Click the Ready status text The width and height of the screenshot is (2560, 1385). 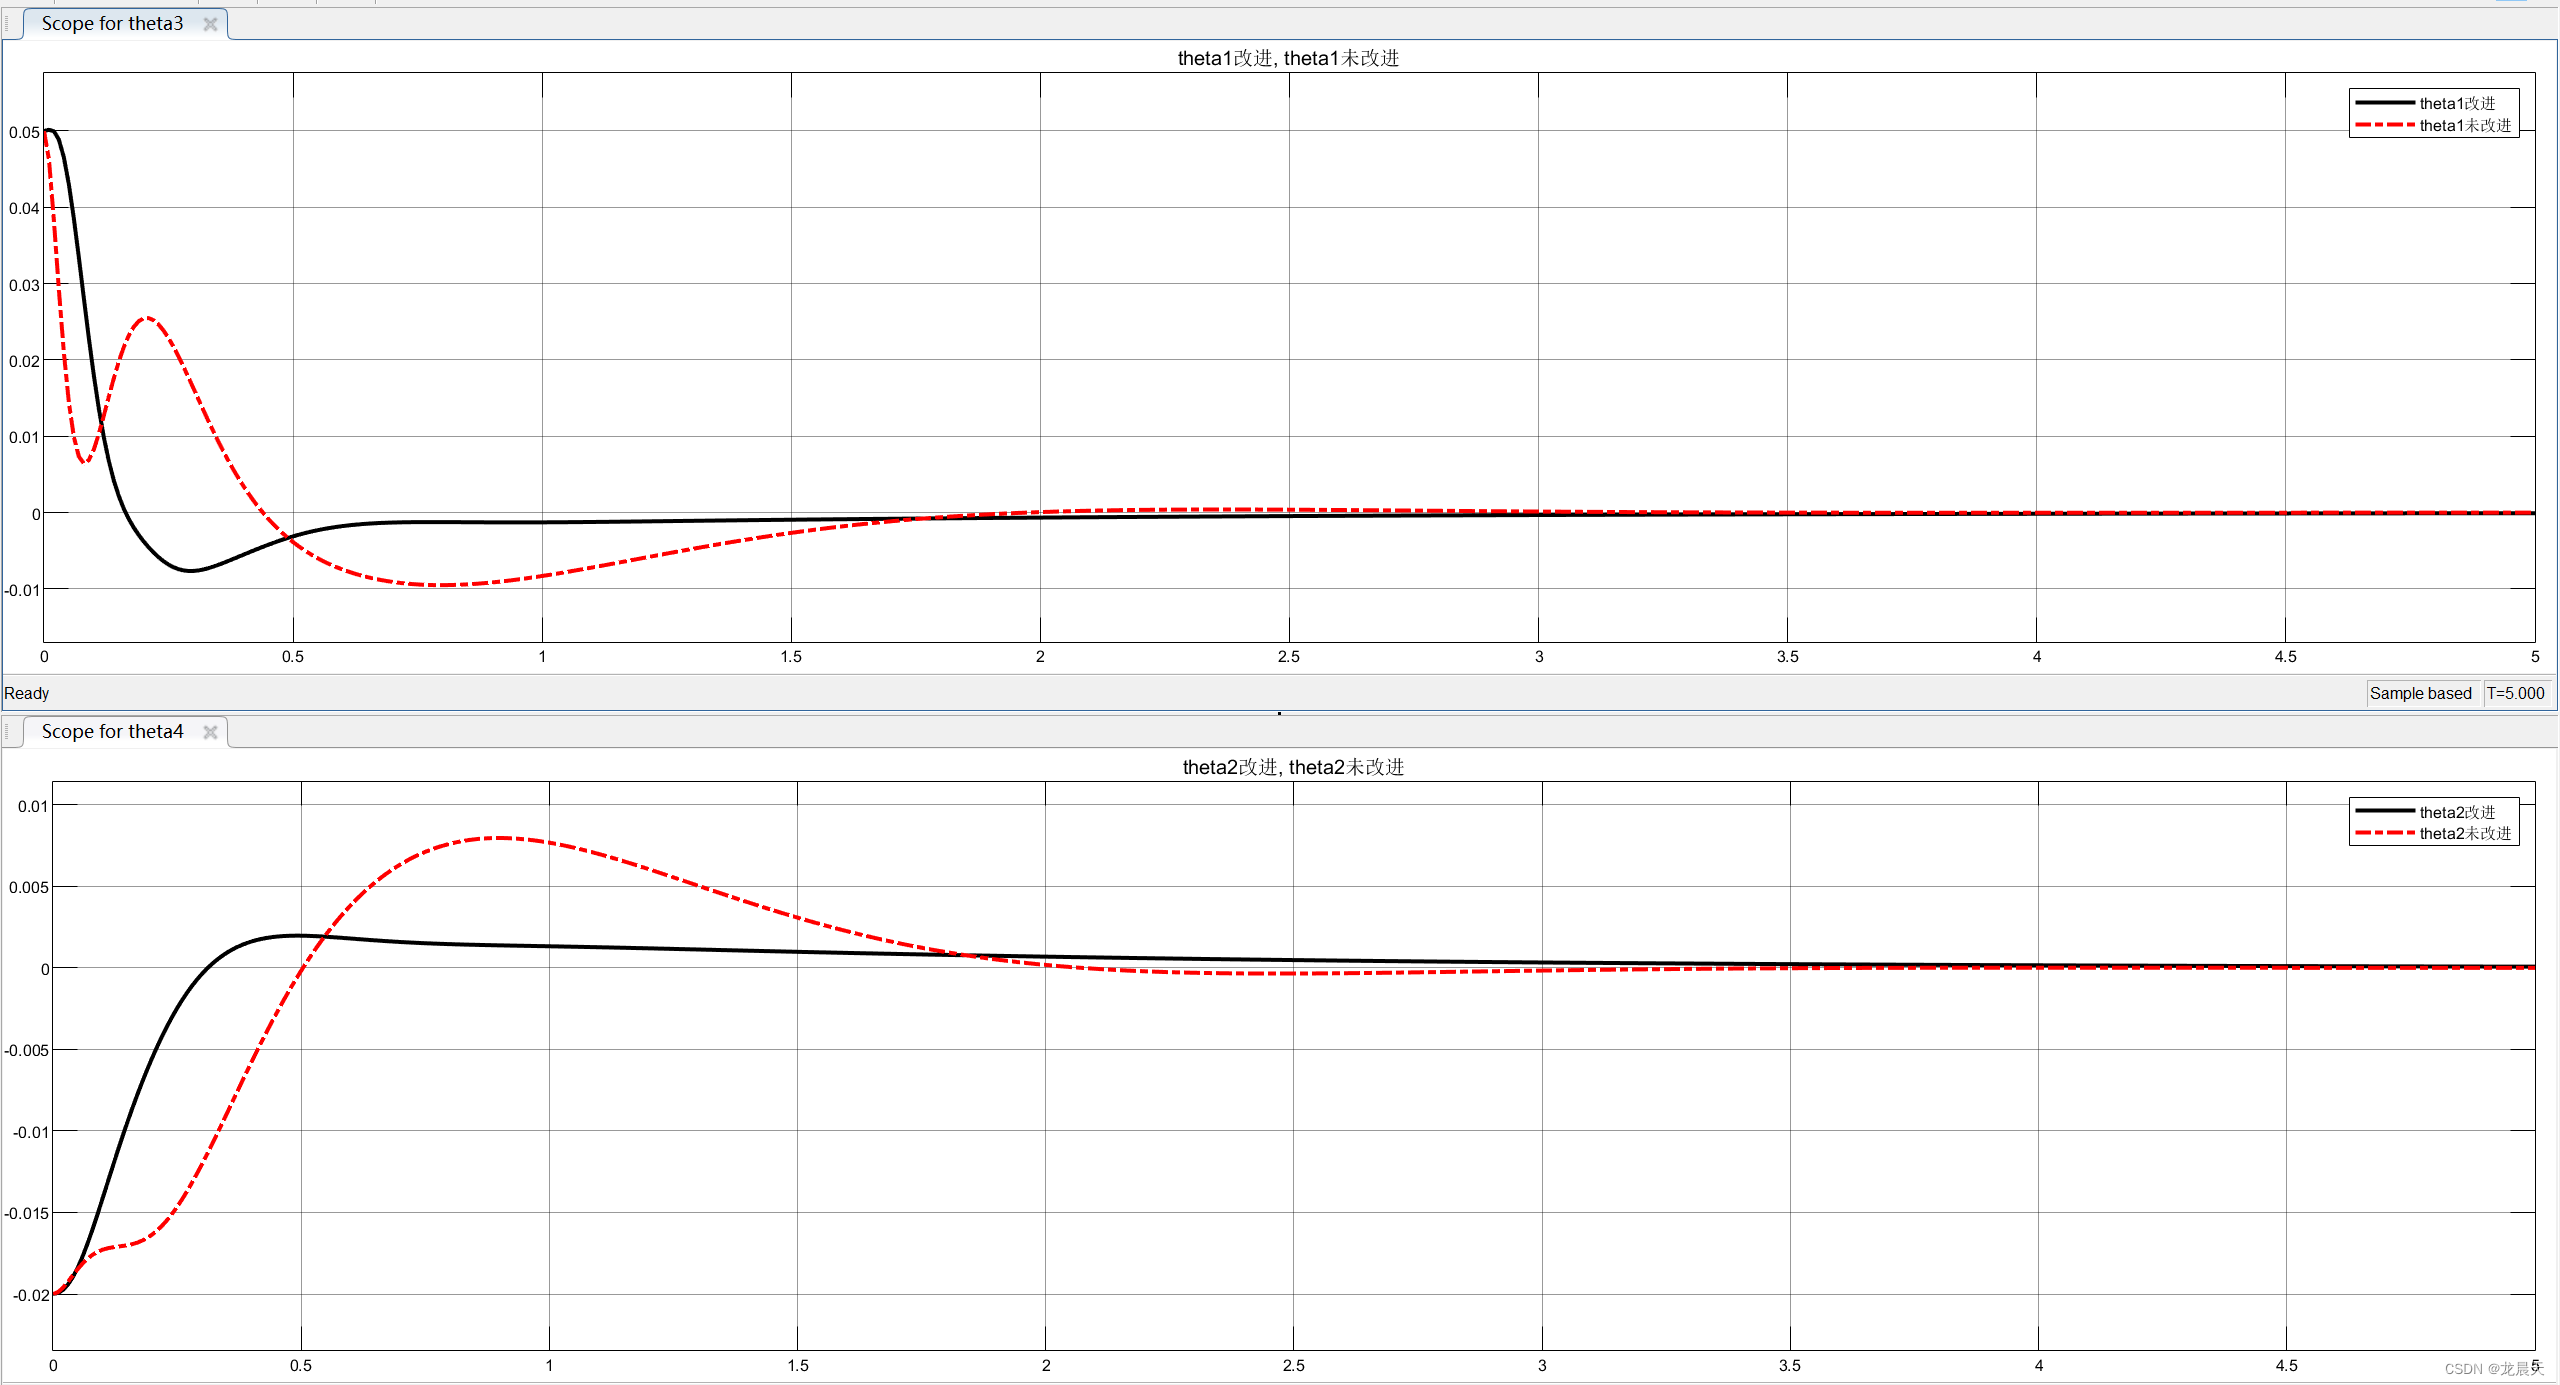point(27,693)
